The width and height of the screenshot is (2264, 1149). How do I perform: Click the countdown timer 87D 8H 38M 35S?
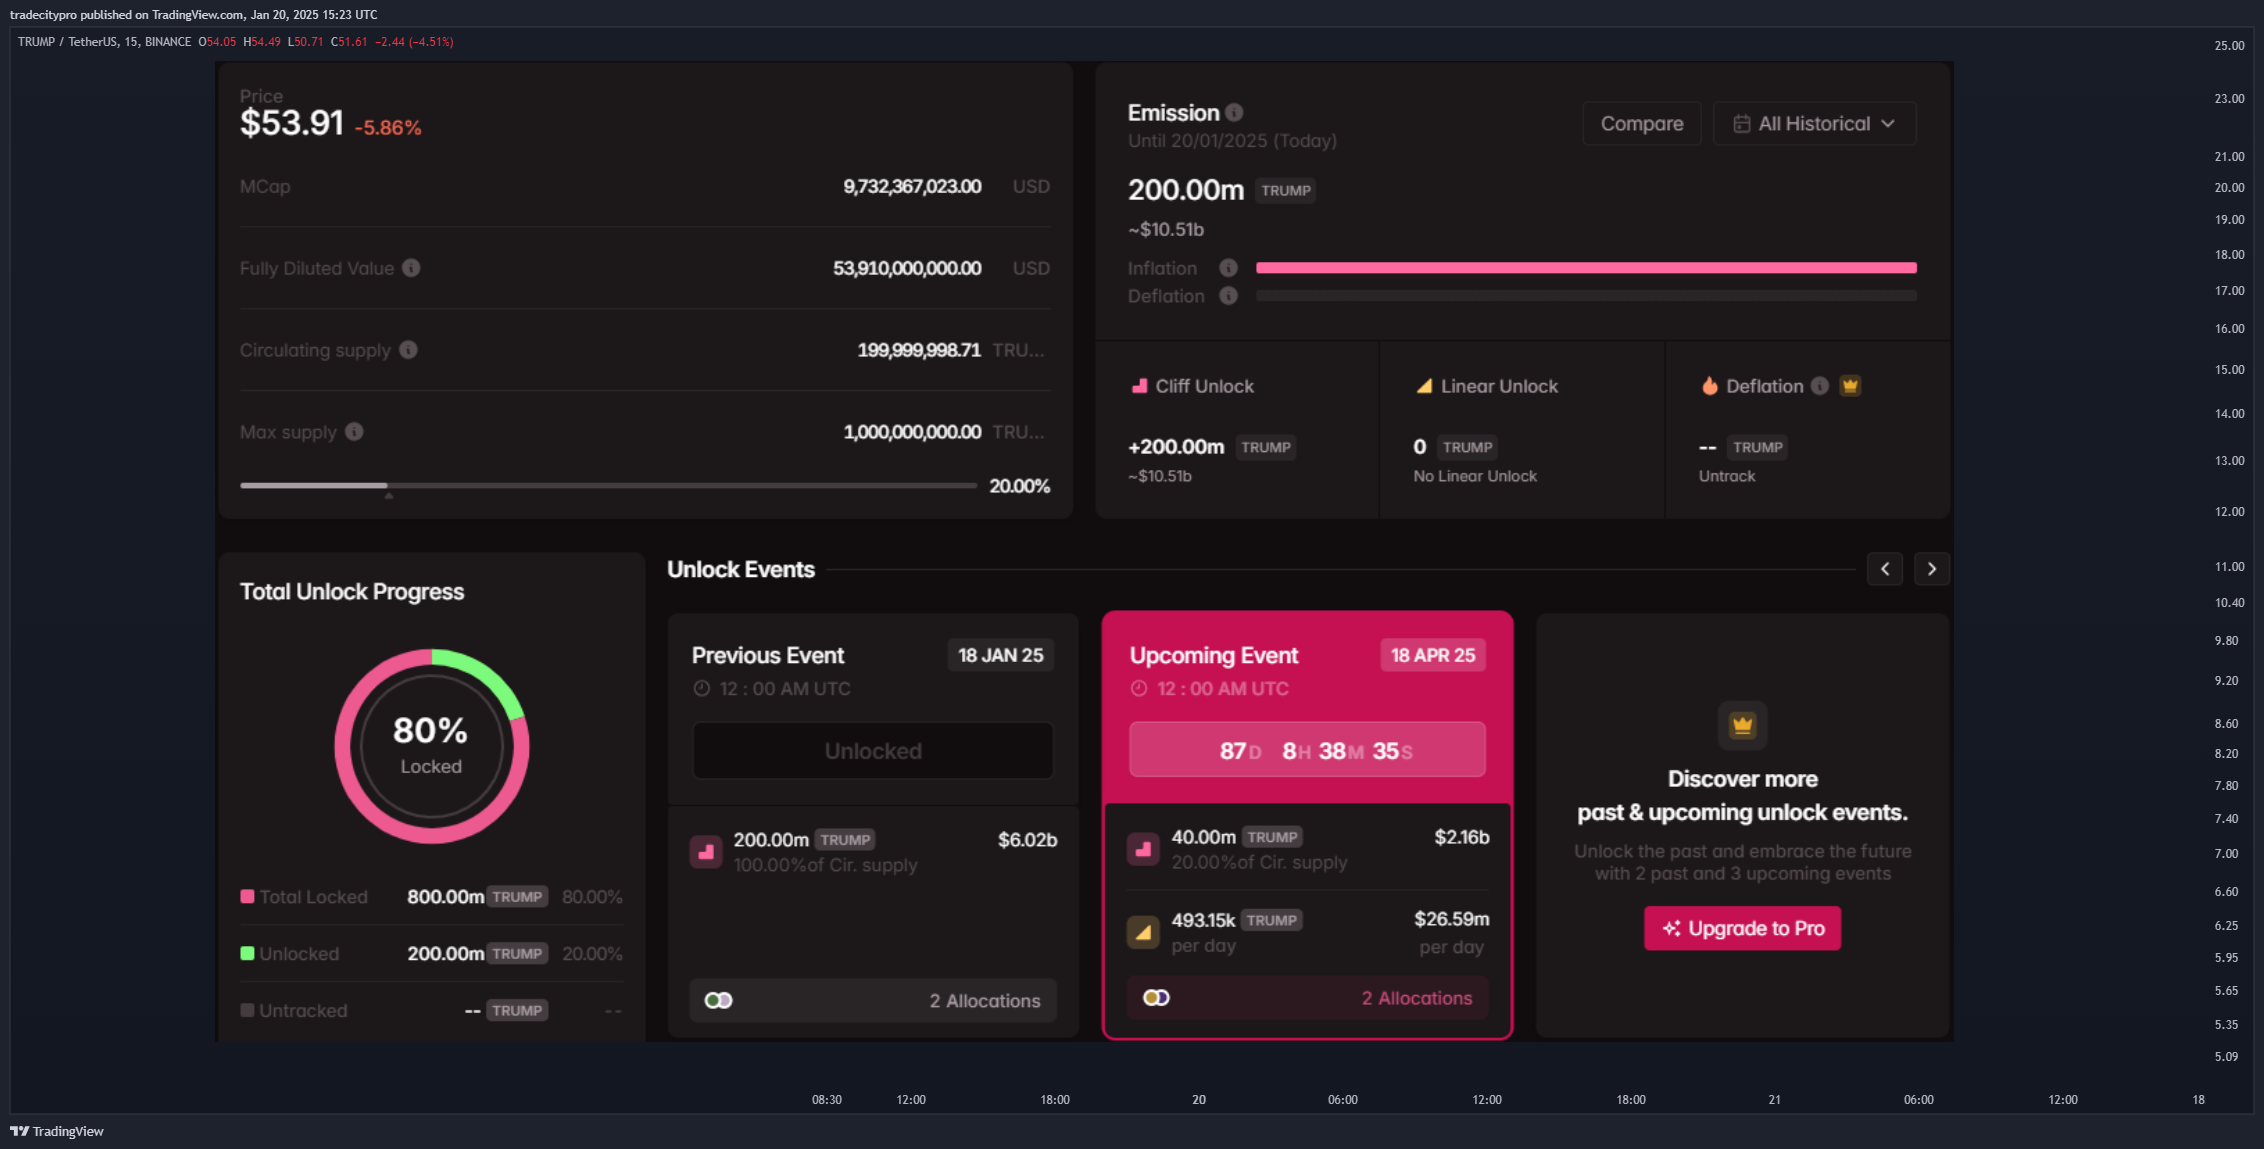pyautogui.click(x=1307, y=750)
